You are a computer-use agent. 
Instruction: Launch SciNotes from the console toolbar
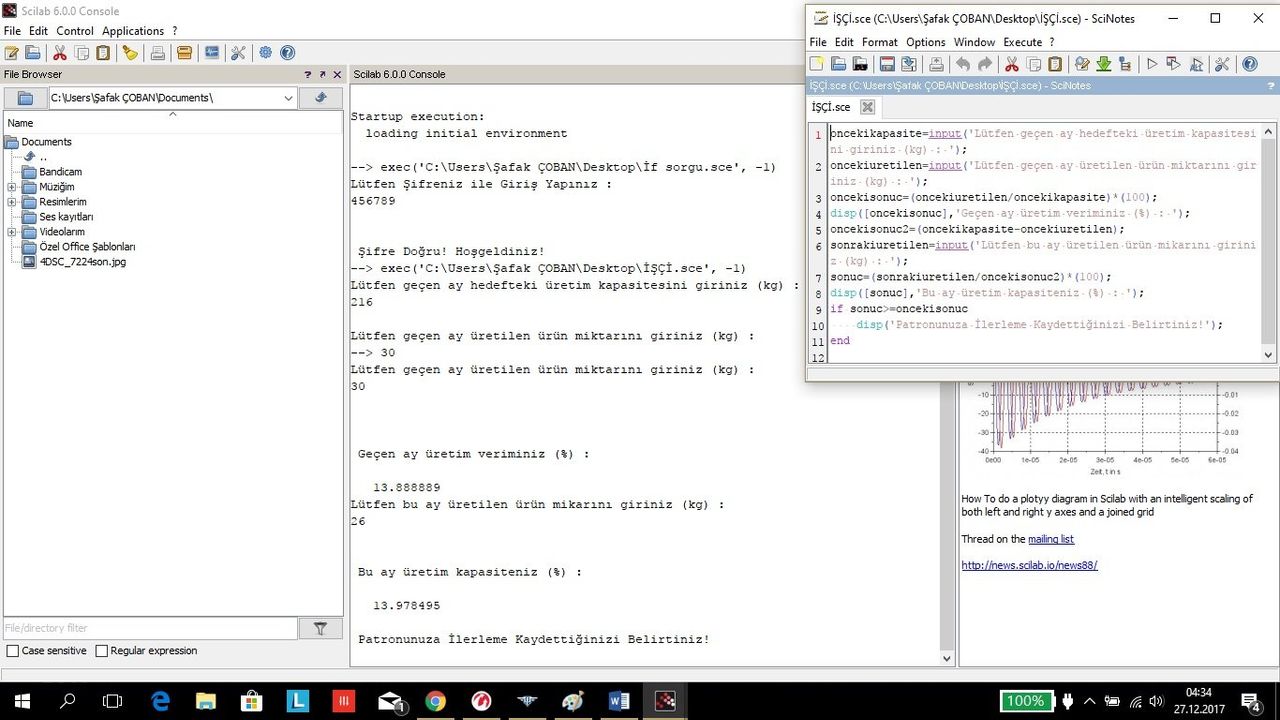tap(11, 53)
